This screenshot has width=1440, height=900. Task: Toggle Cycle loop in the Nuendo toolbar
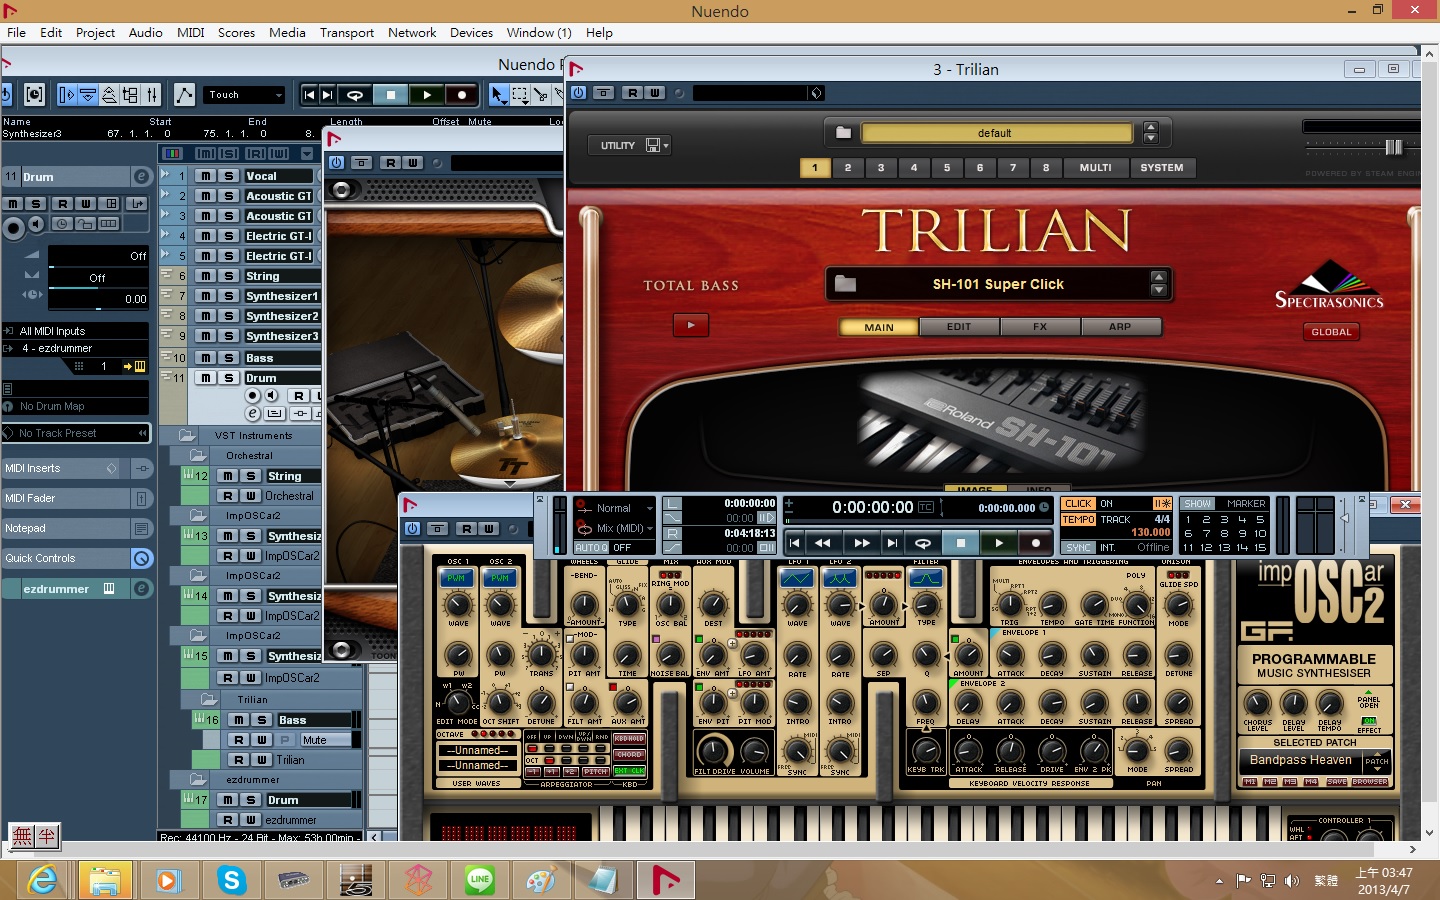[354, 95]
